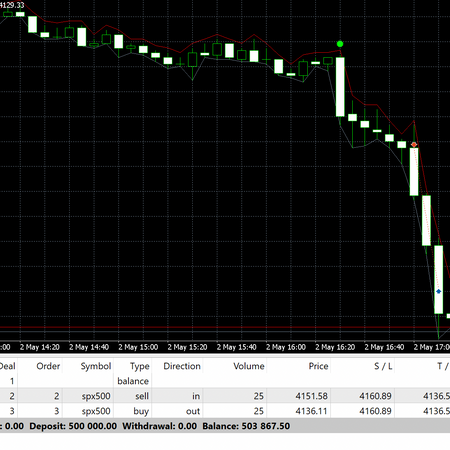
Task: Click the price value 4136.11
Action: click(x=312, y=411)
